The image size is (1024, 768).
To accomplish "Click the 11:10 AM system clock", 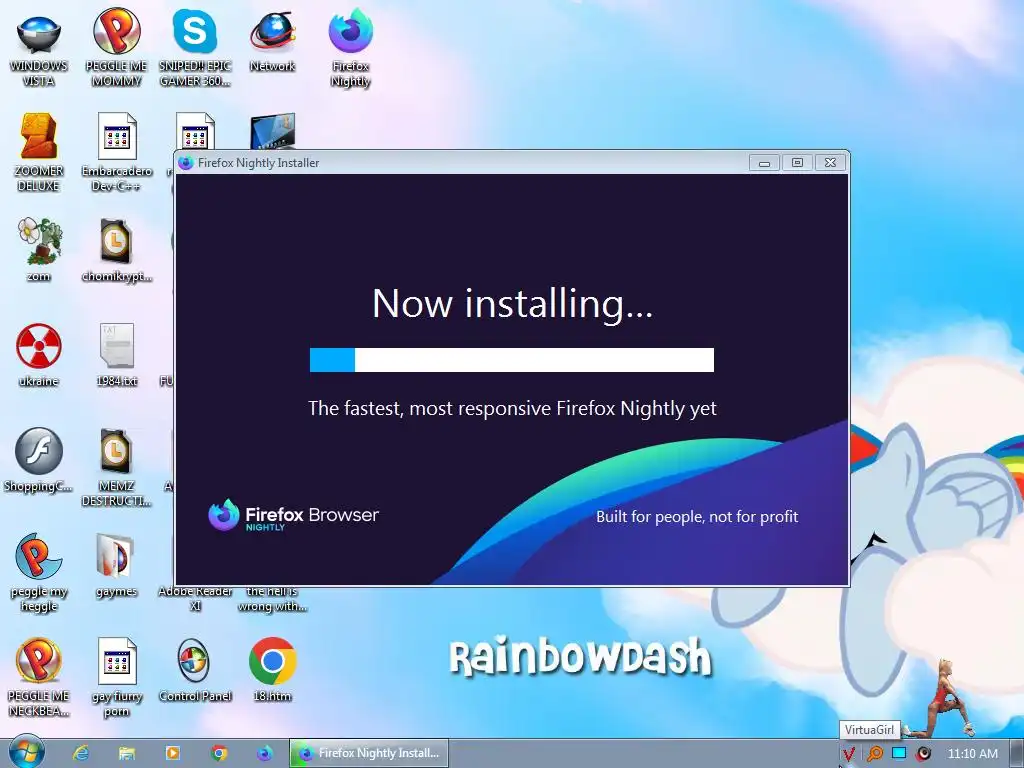I will coord(972,754).
